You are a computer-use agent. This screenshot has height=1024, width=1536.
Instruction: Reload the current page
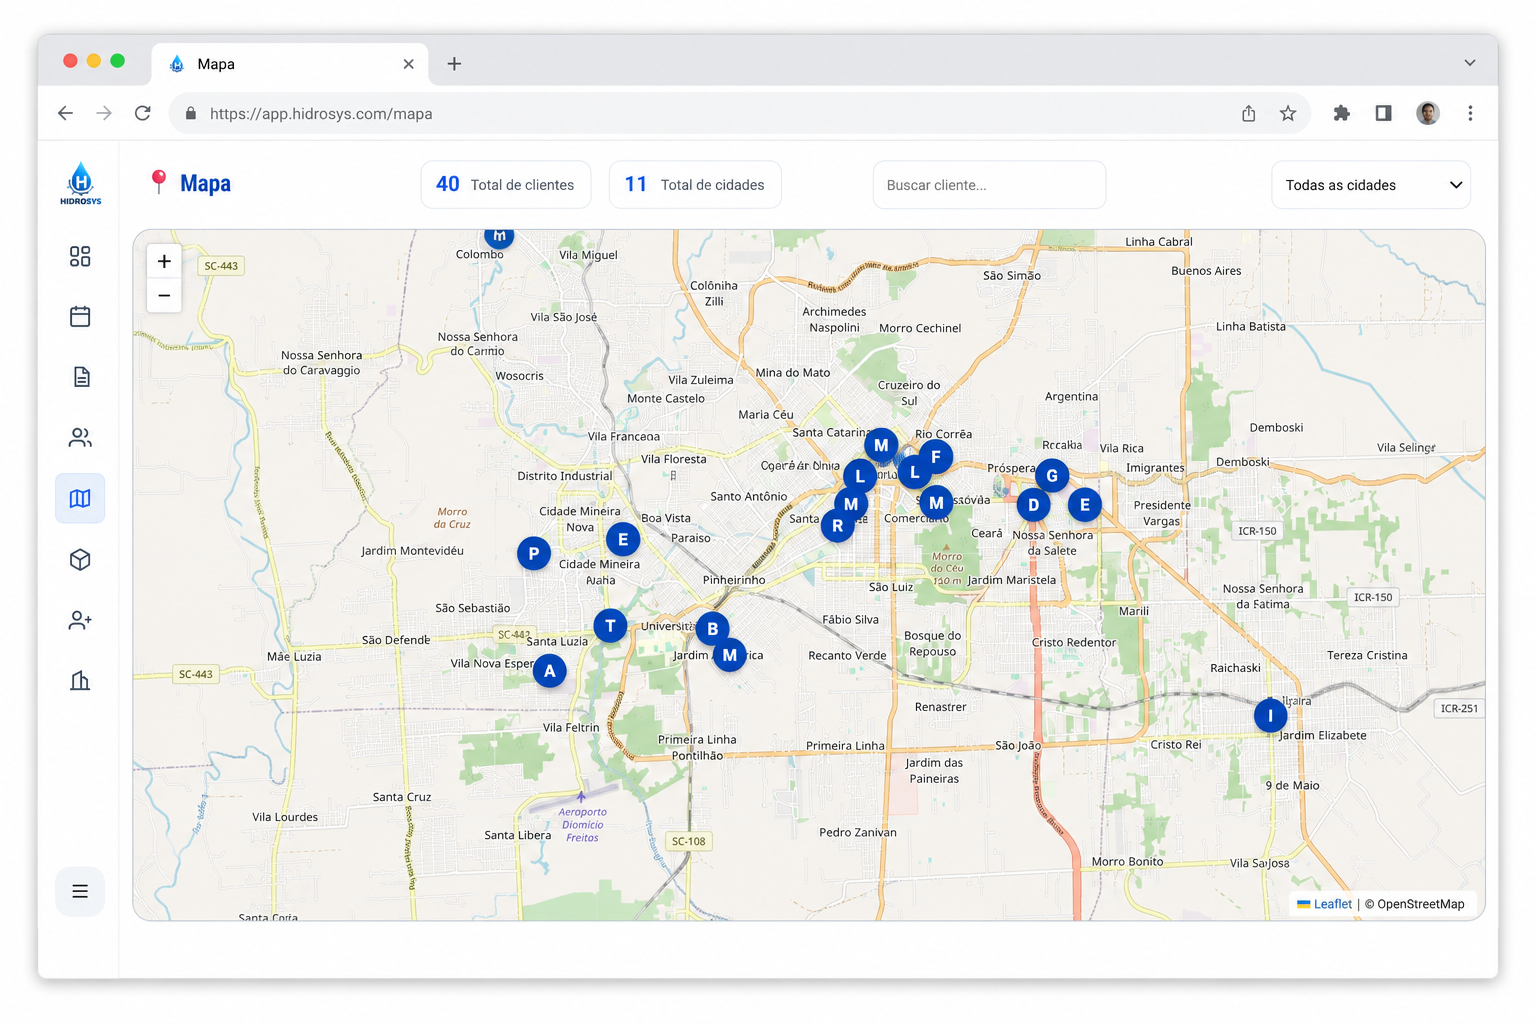(x=143, y=113)
